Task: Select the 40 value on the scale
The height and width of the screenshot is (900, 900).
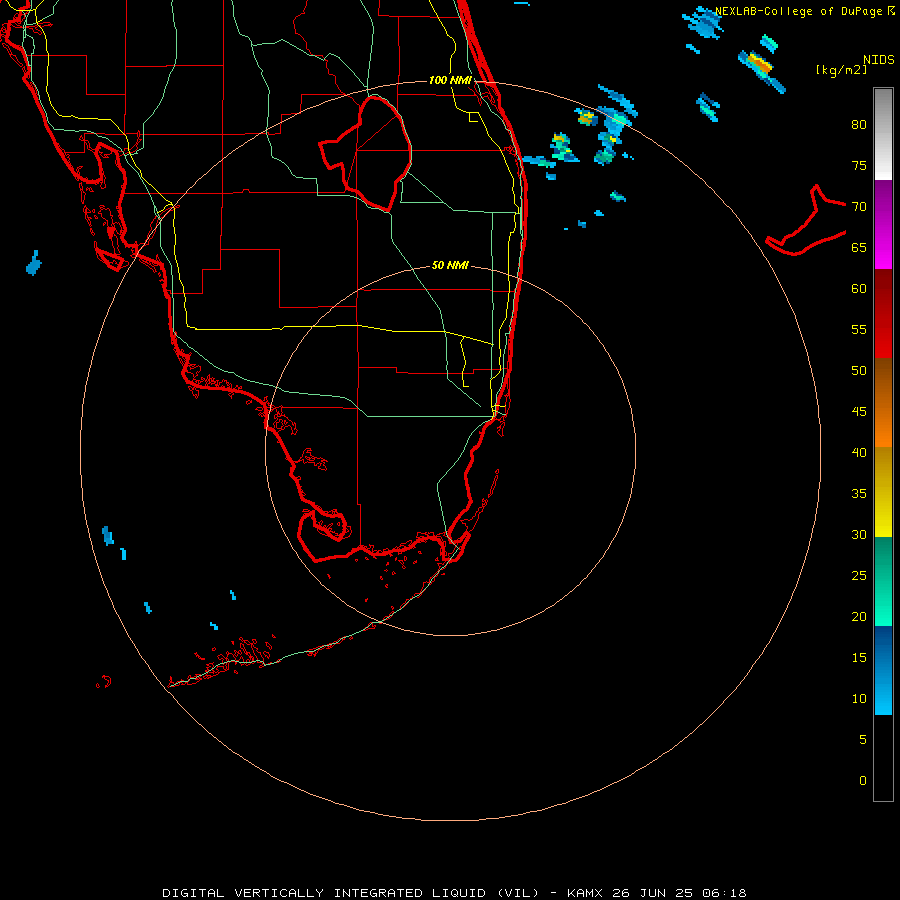Action: pyautogui.click(x=859, y=452)
